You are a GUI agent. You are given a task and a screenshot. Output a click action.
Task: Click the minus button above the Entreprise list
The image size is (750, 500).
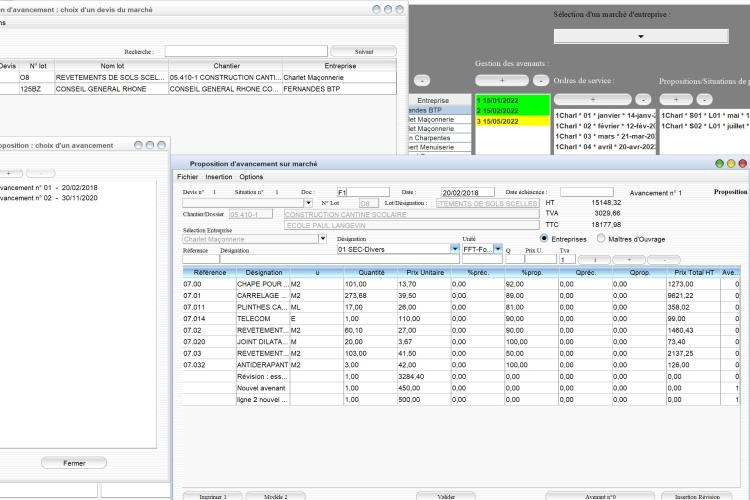tap(422, 80)
